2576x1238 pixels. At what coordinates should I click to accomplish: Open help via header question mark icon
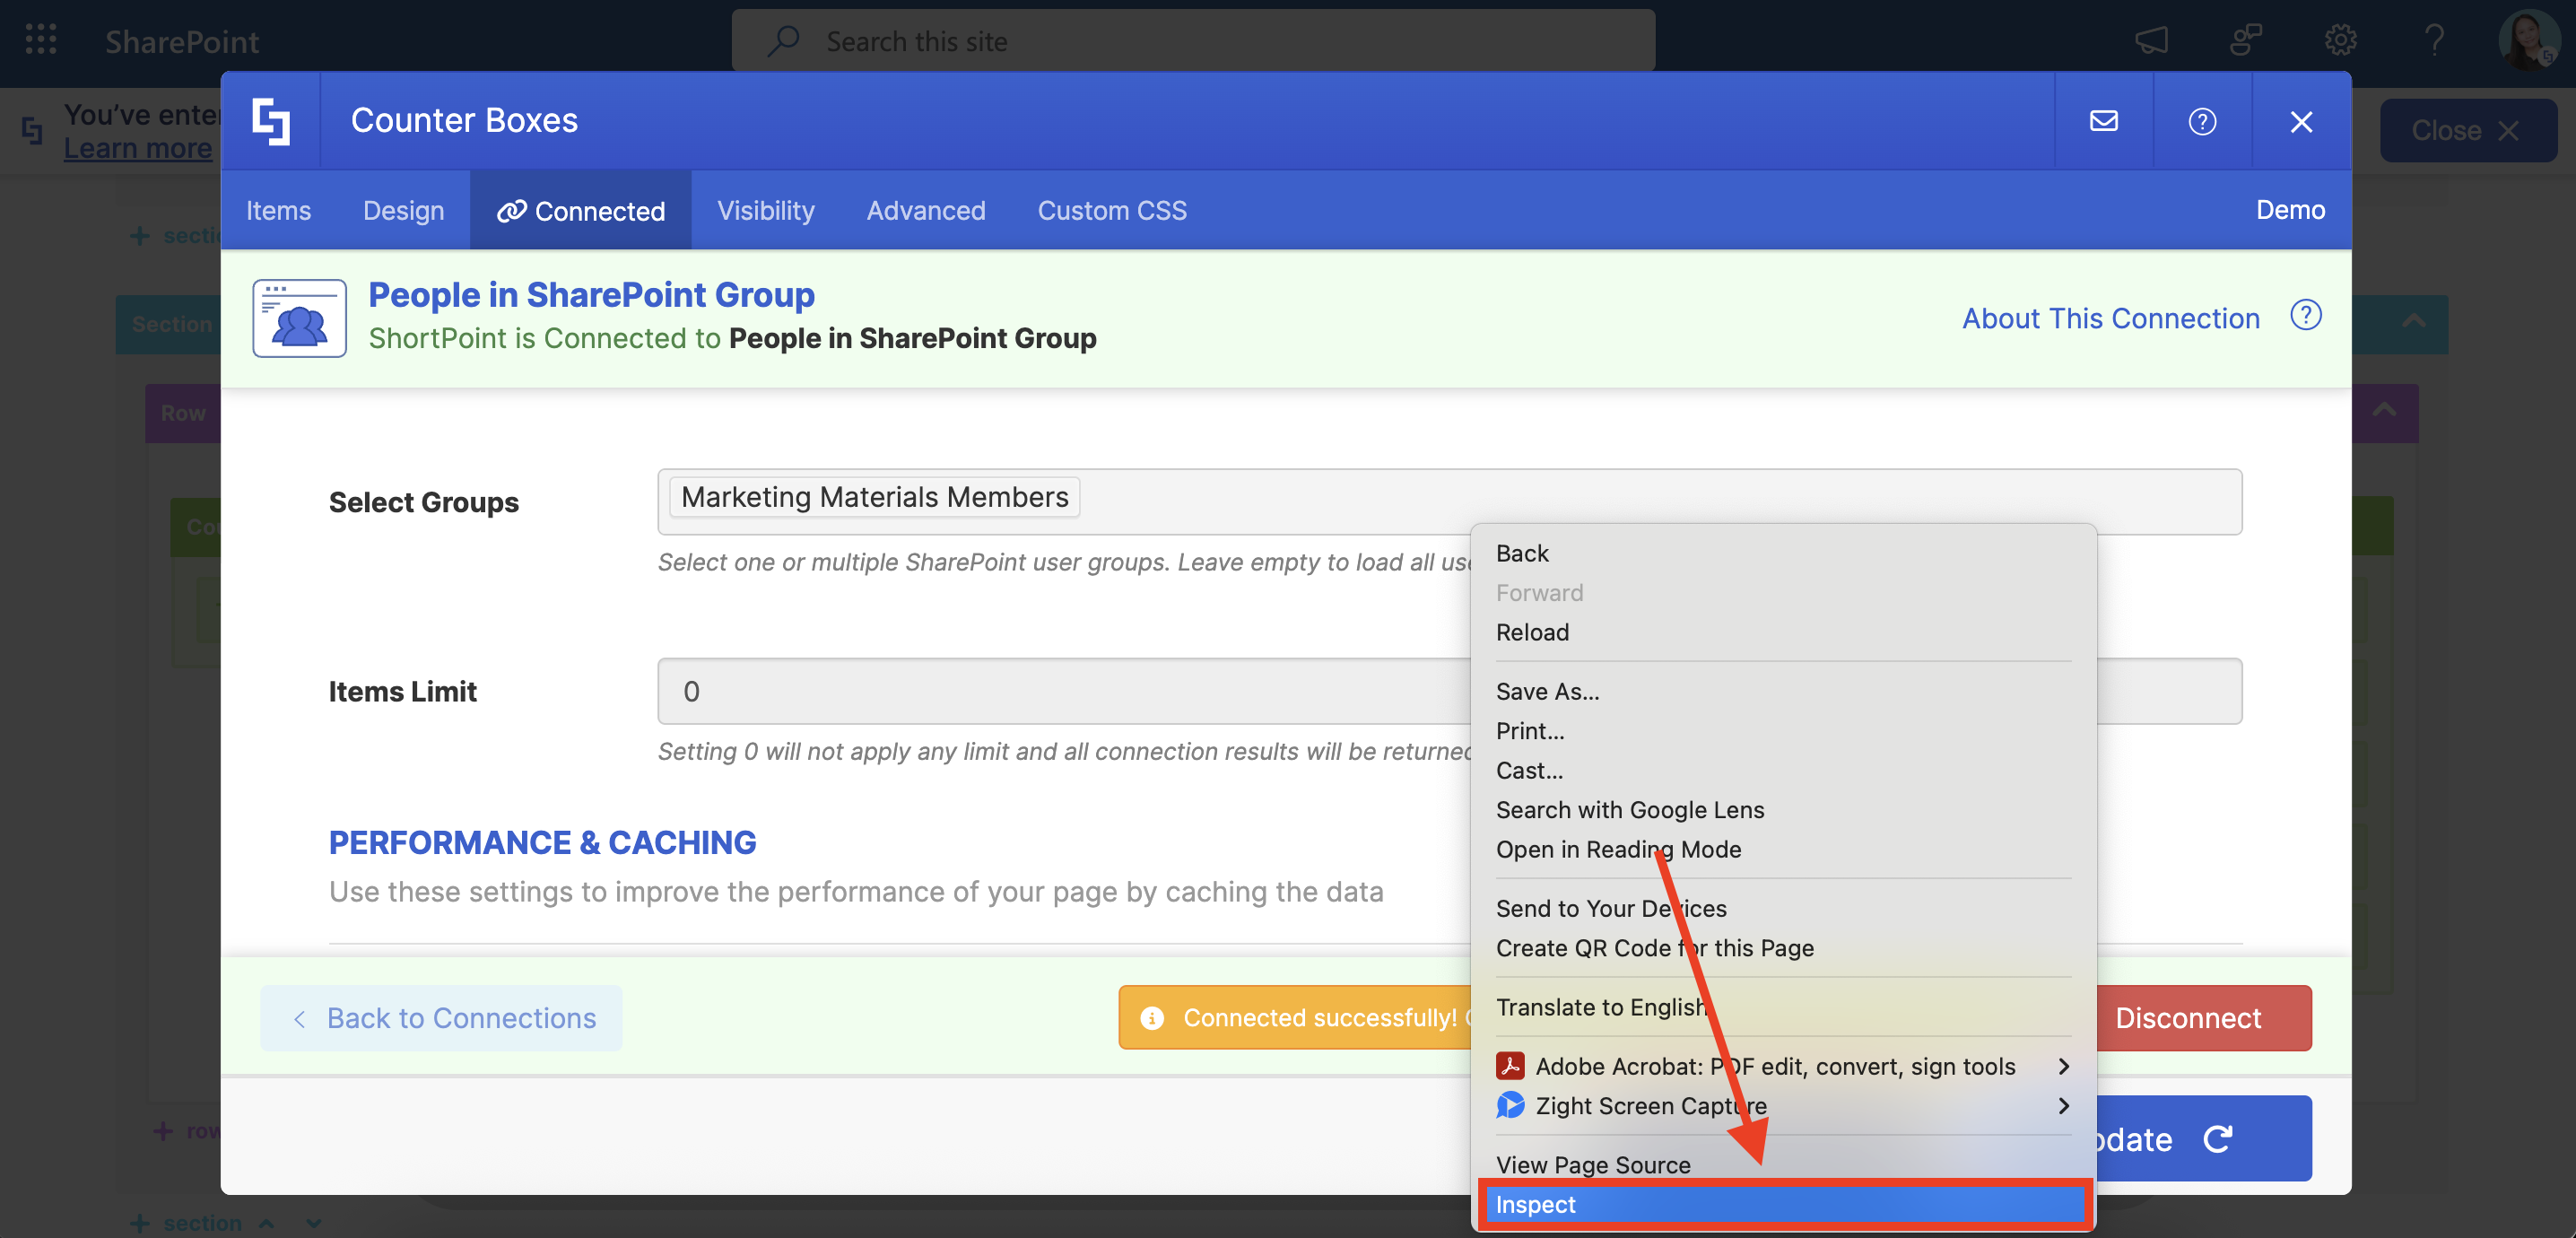pyautogui.click(x=2202, y=121)
